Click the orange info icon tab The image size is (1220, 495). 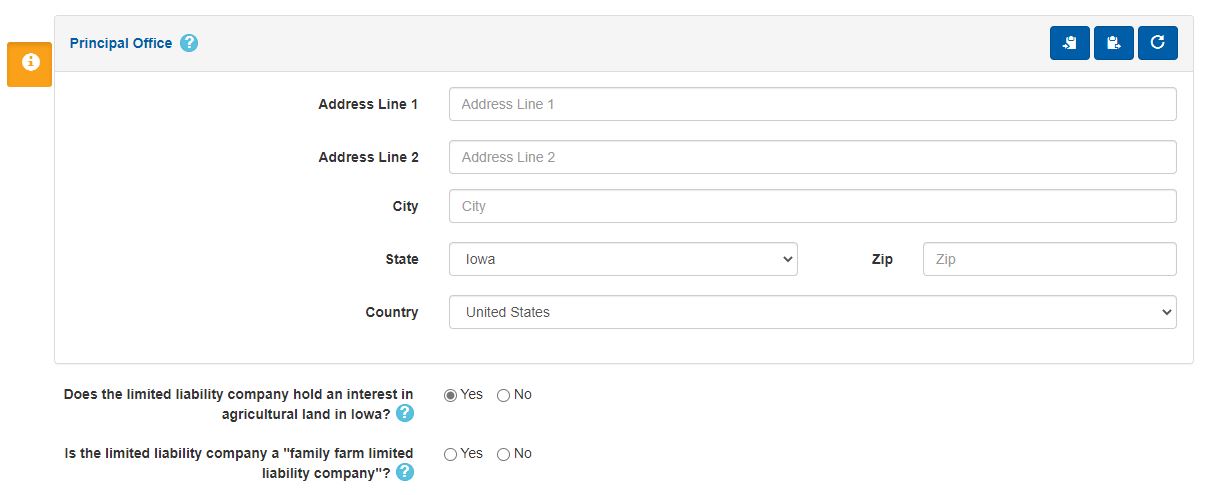coord(30,63)
